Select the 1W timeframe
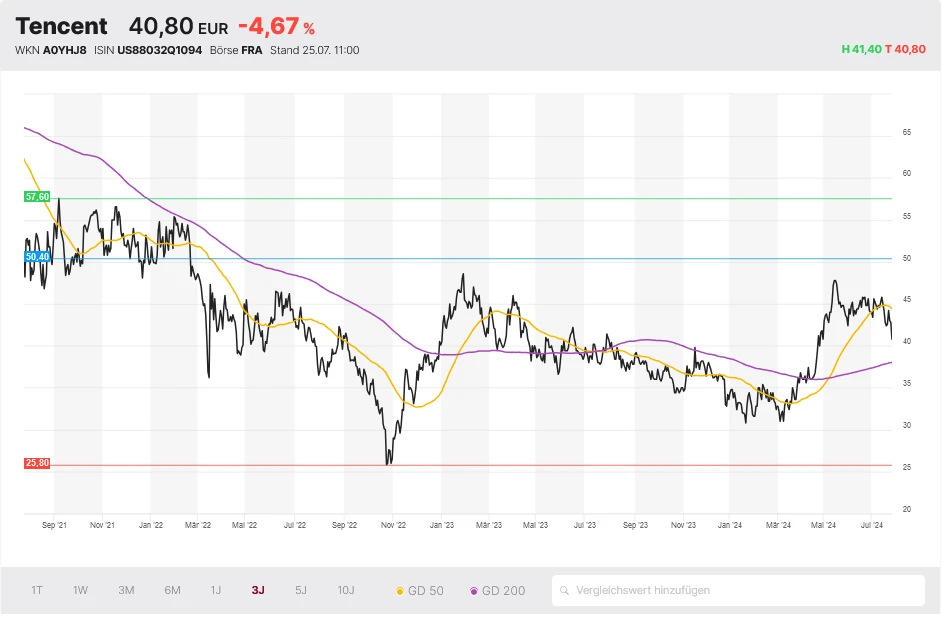 80,591
